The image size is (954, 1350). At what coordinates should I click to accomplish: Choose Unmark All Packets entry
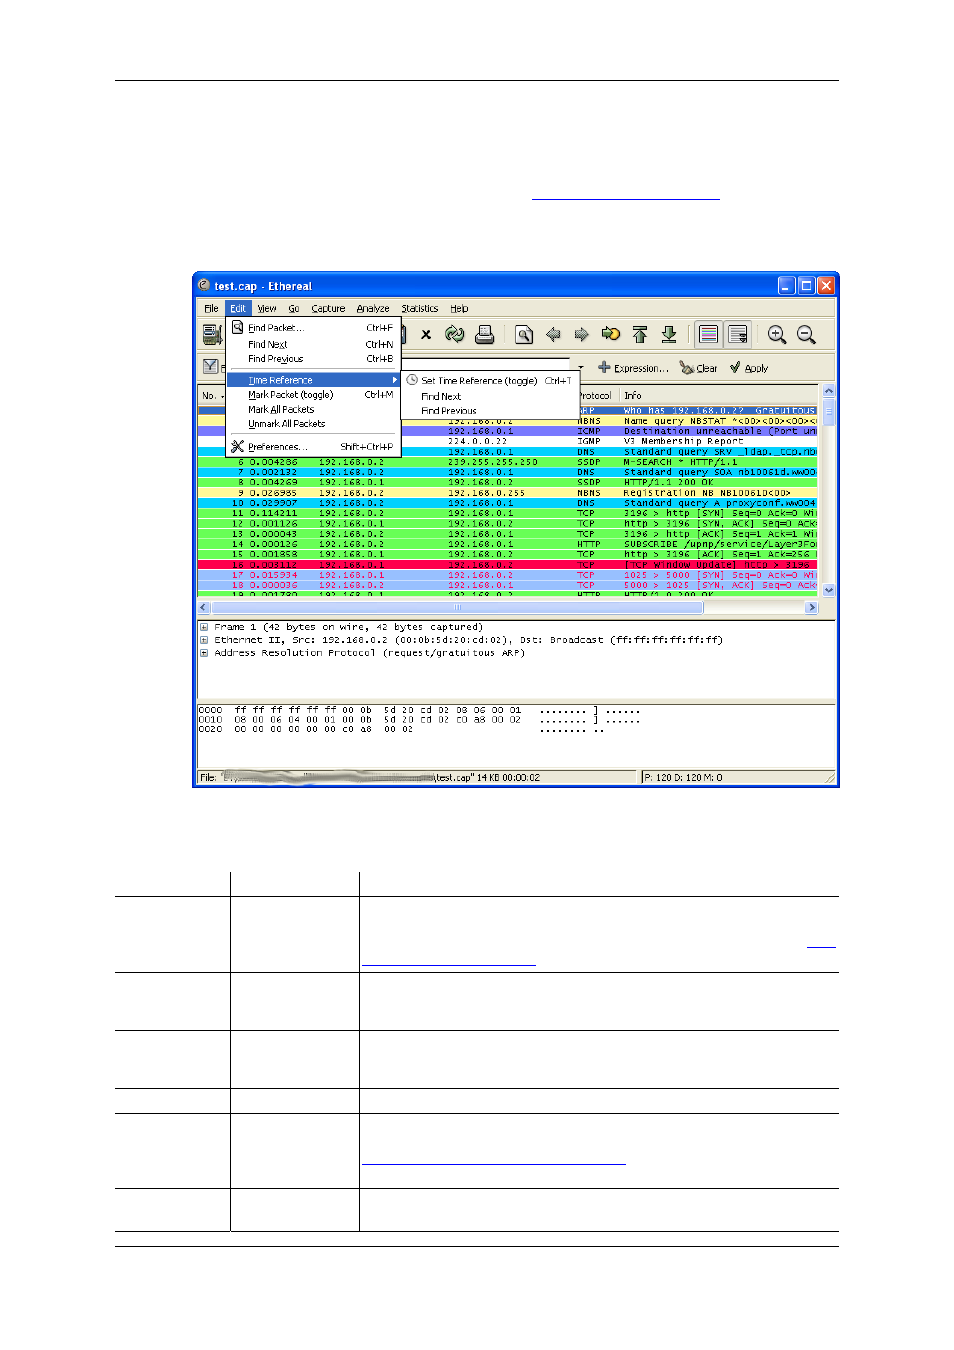(x=313, y=424)
